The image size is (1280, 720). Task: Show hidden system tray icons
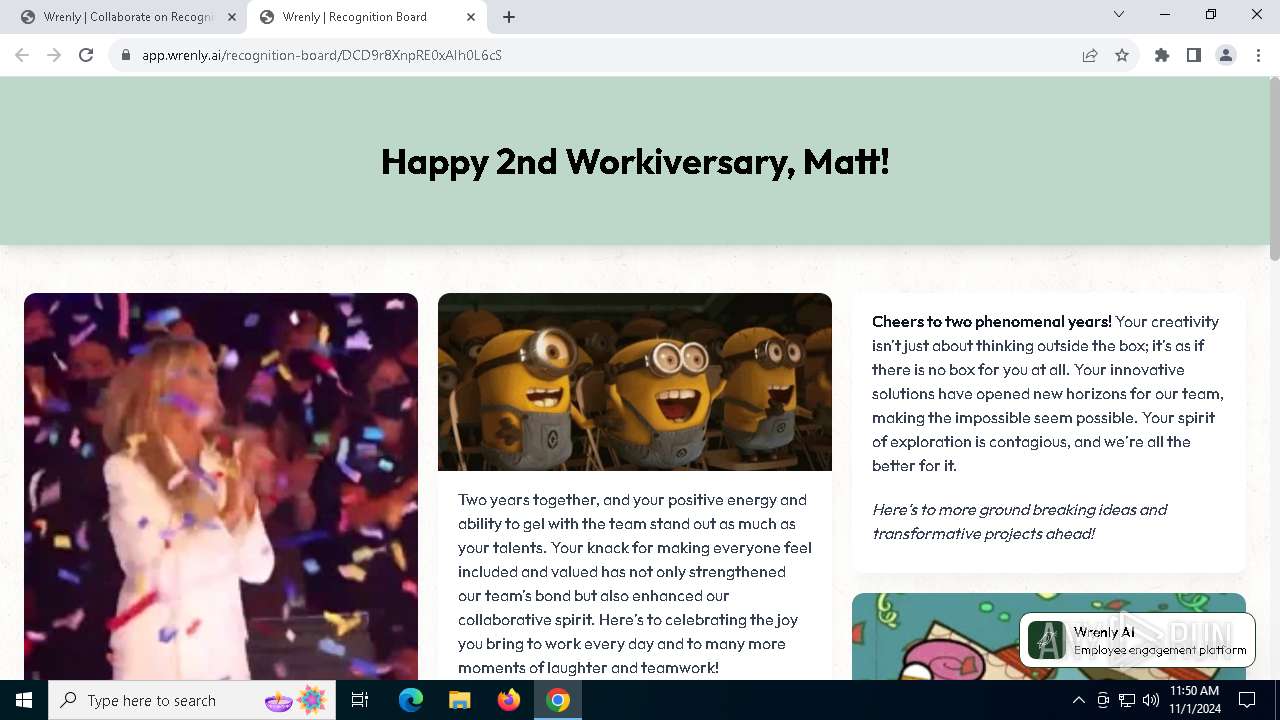pyautogui.click(x=1078, y=700)
